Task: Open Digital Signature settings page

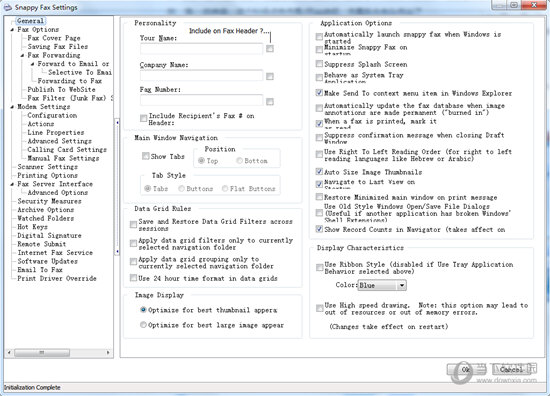Action: [49, 236]
